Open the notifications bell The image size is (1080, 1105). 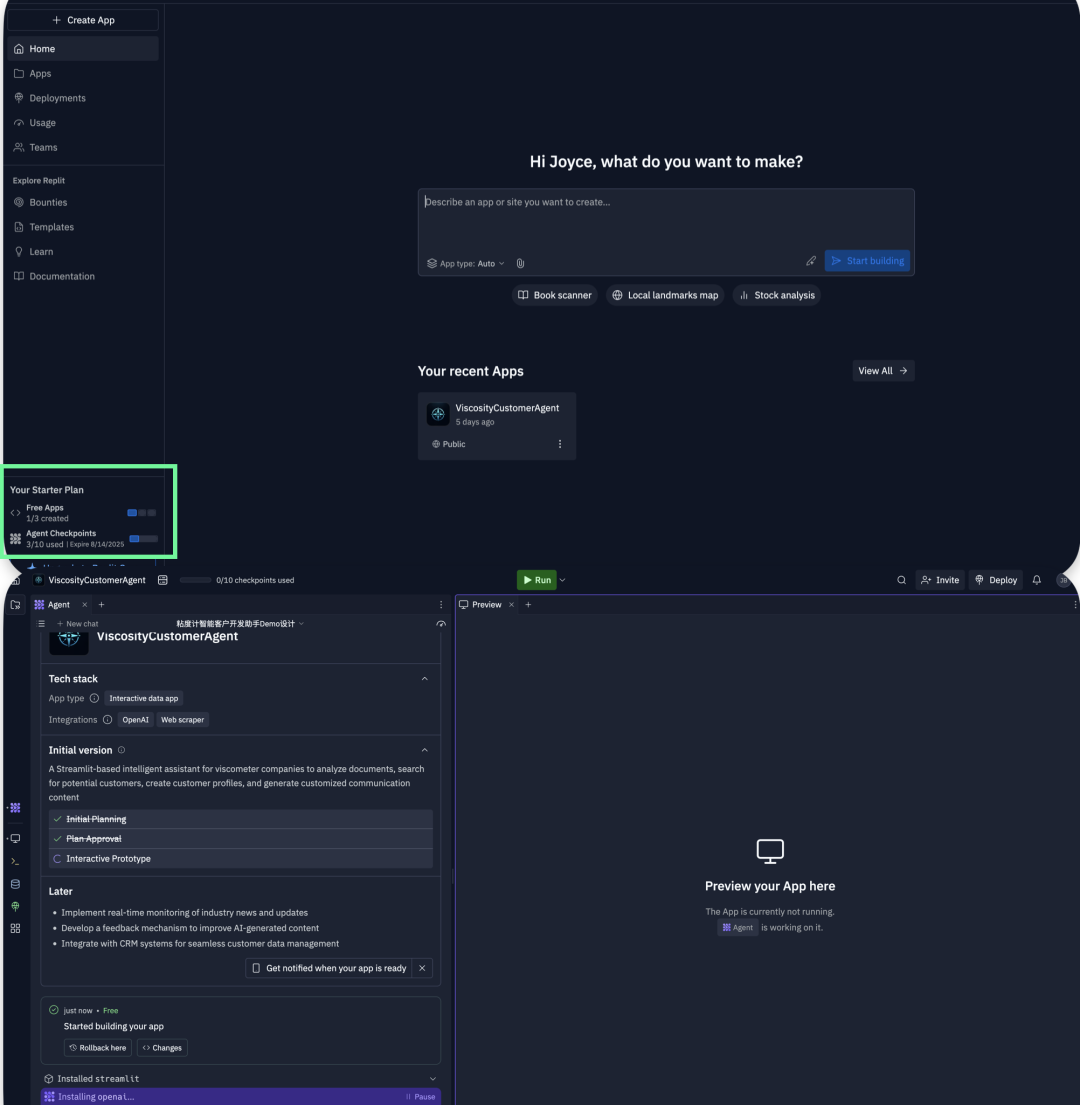click(x=1036, y=580)
